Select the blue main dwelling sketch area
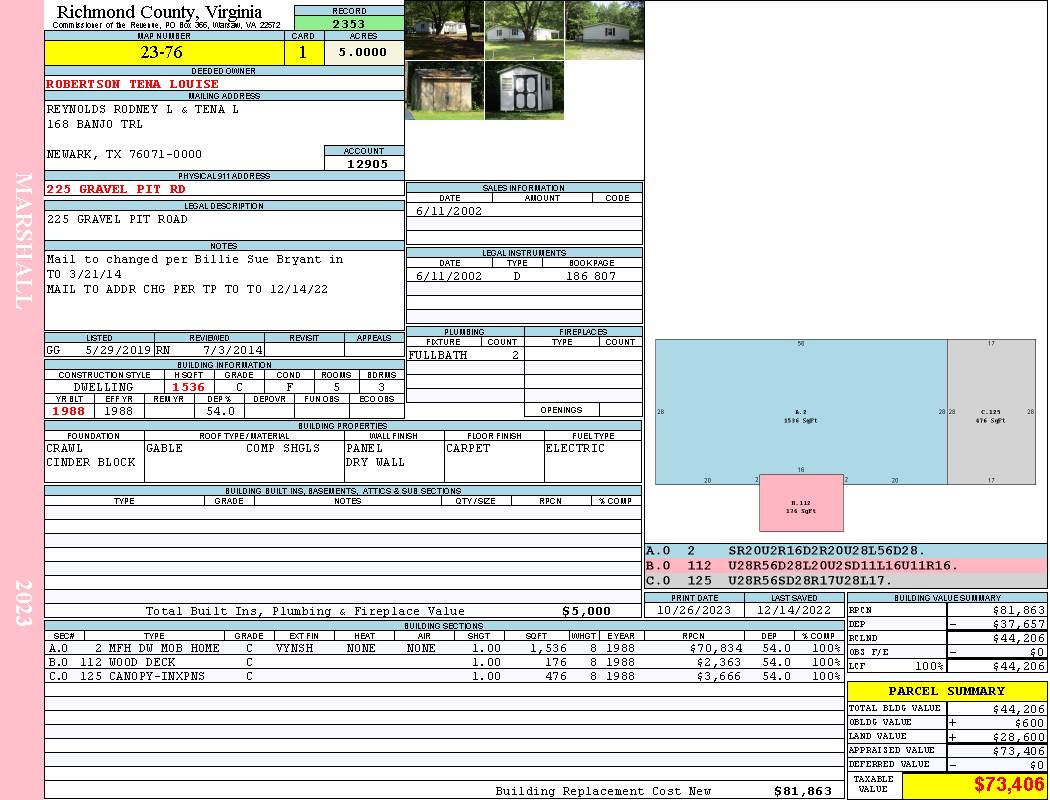Image resolution: width=1050 pixels, height=800 pixels. (x=800, y=411)
